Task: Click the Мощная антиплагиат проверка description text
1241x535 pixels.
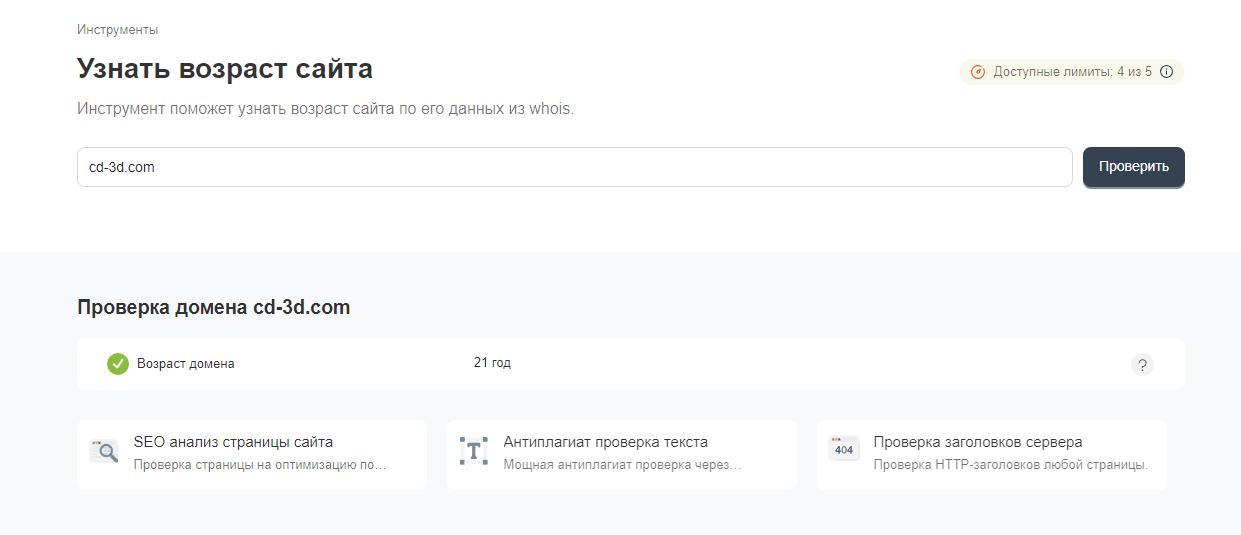Action: (622, 465)
